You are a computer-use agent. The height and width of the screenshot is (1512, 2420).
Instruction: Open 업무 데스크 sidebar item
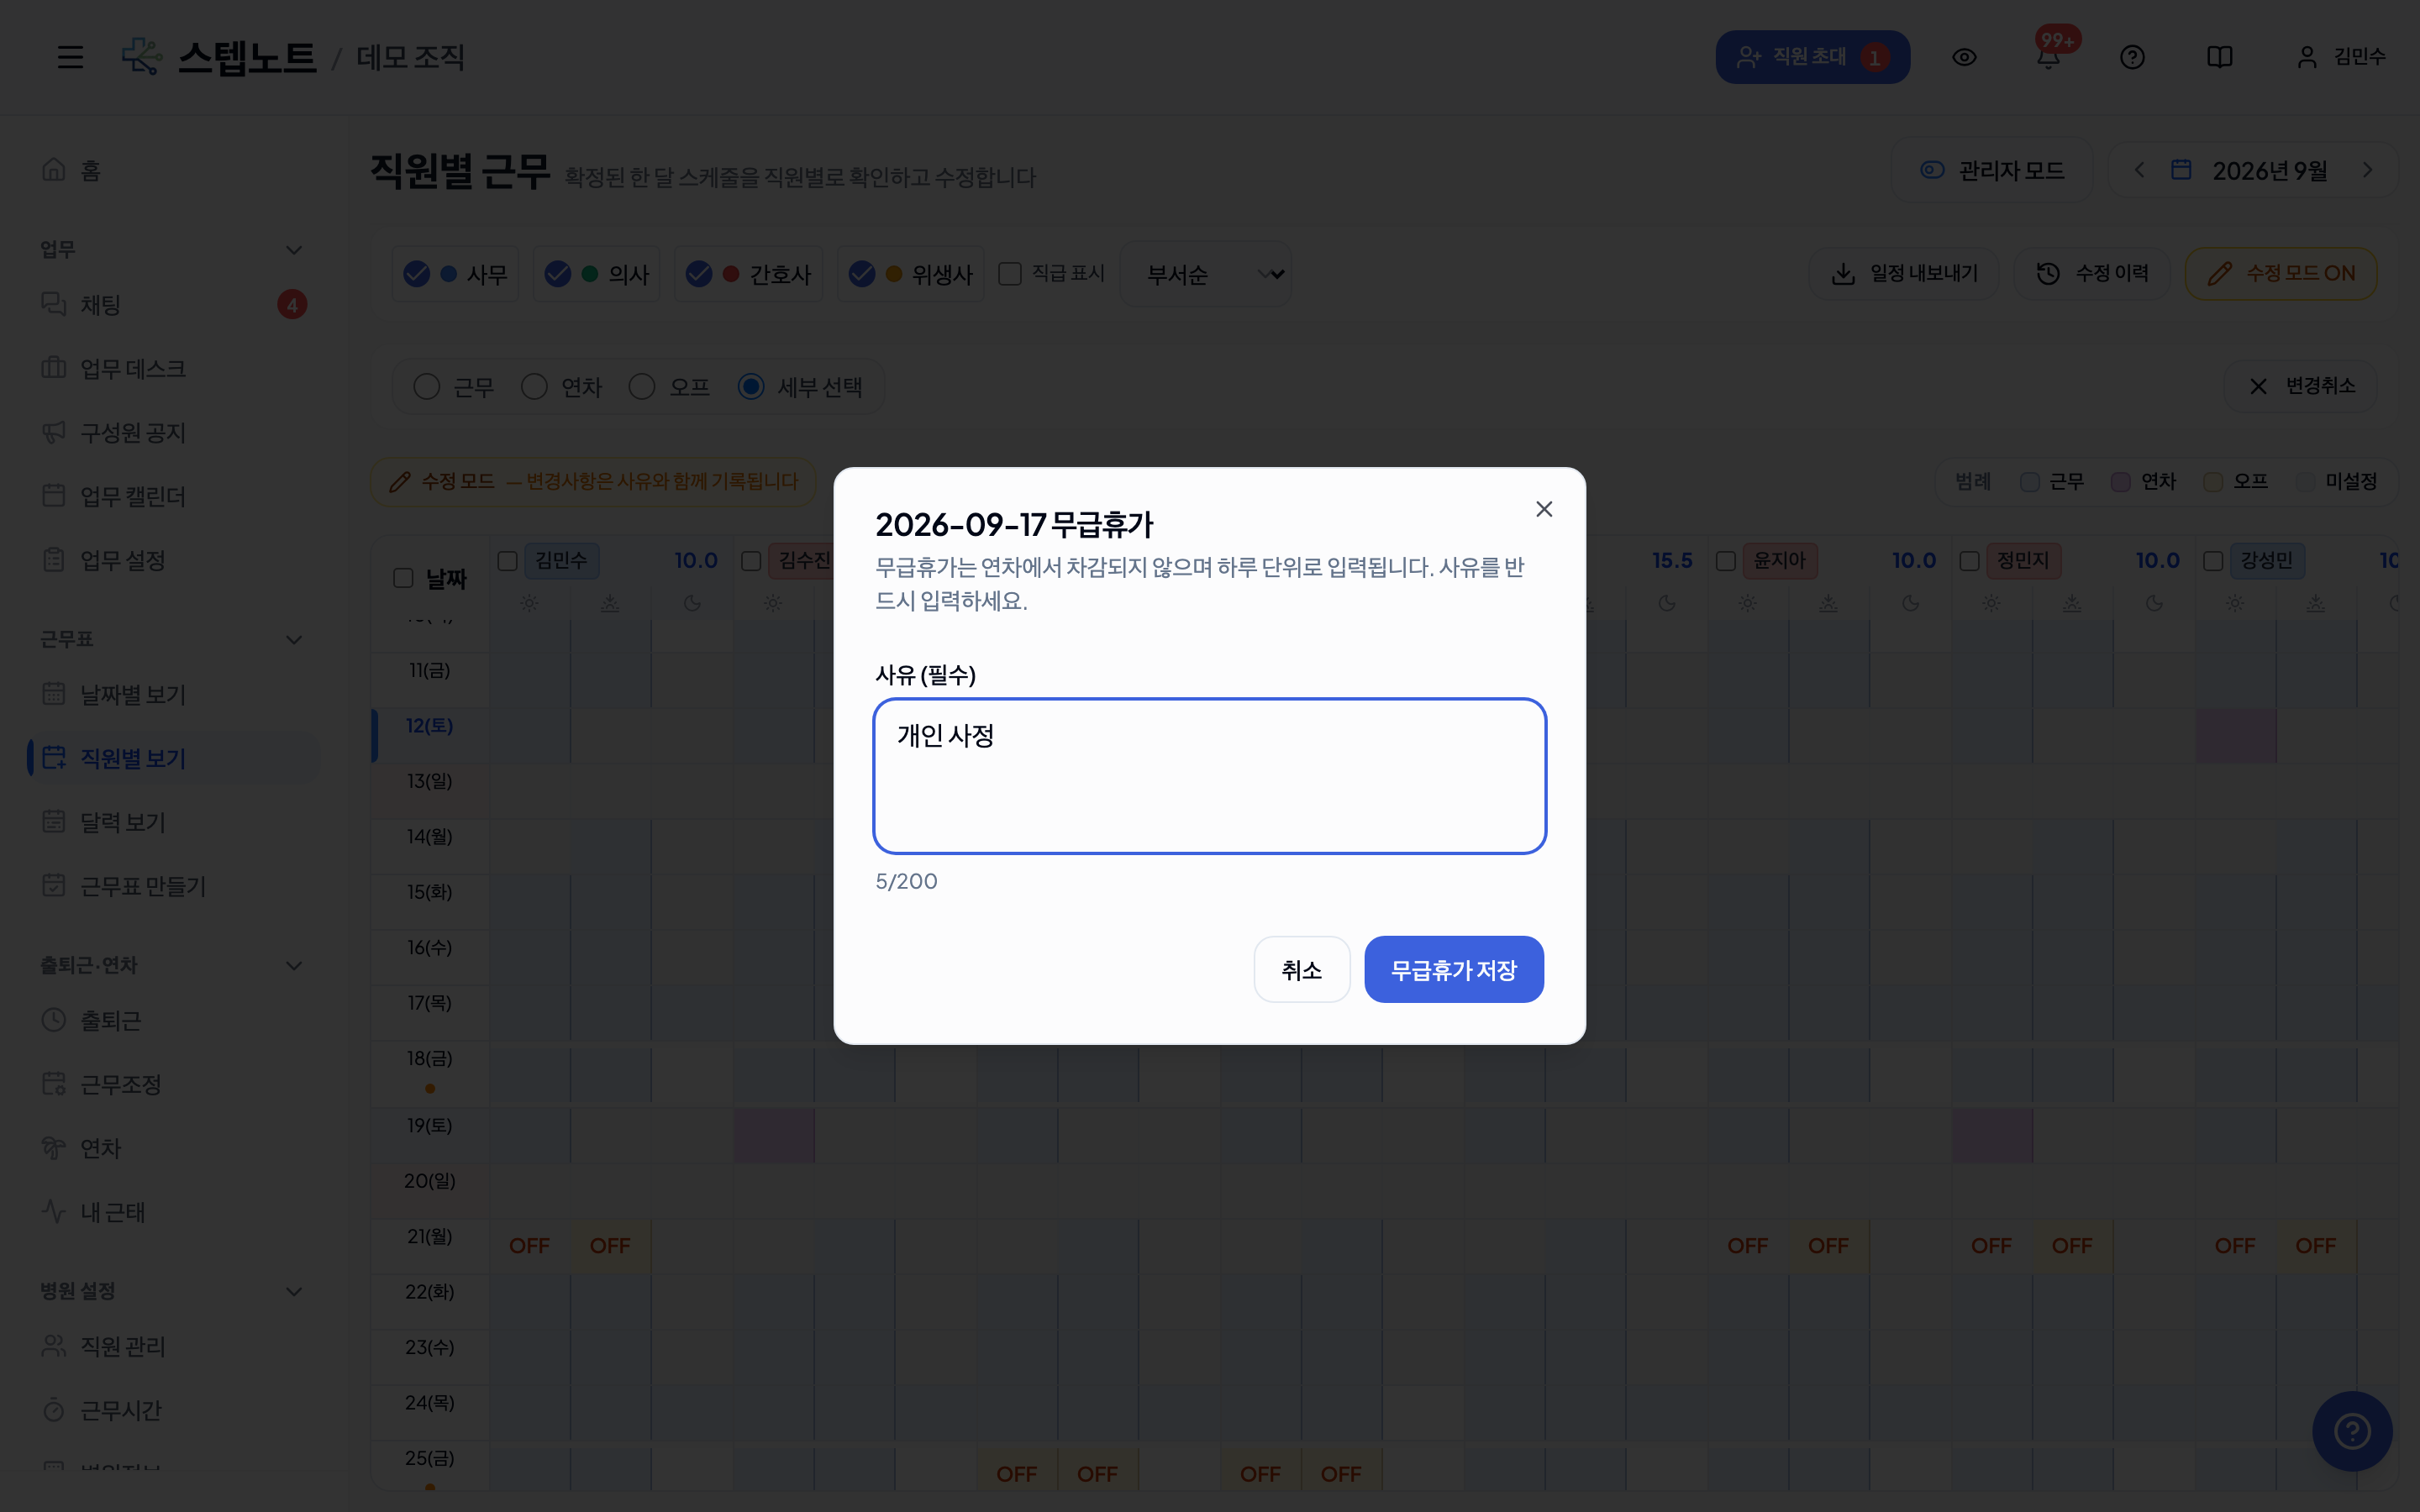point(172,368)
